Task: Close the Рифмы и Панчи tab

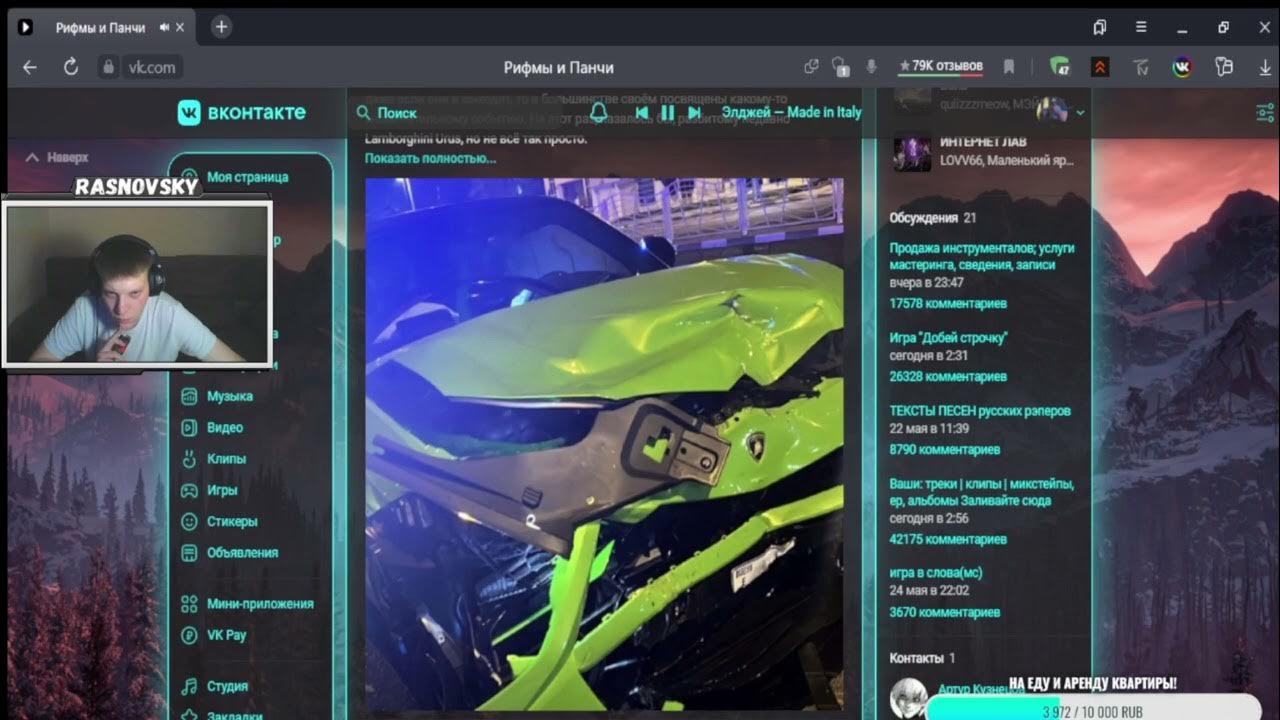Action: pos(180,27)
